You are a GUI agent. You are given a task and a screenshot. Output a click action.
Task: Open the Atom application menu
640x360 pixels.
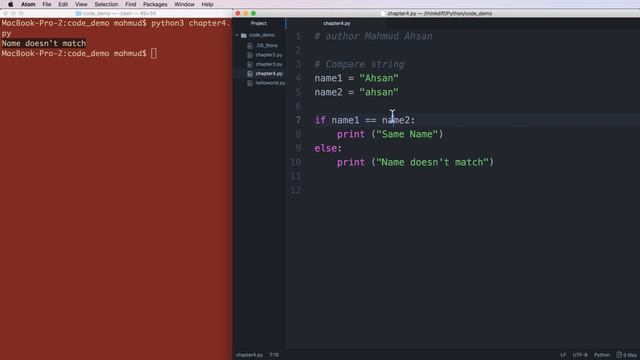(x=28, y=4)
